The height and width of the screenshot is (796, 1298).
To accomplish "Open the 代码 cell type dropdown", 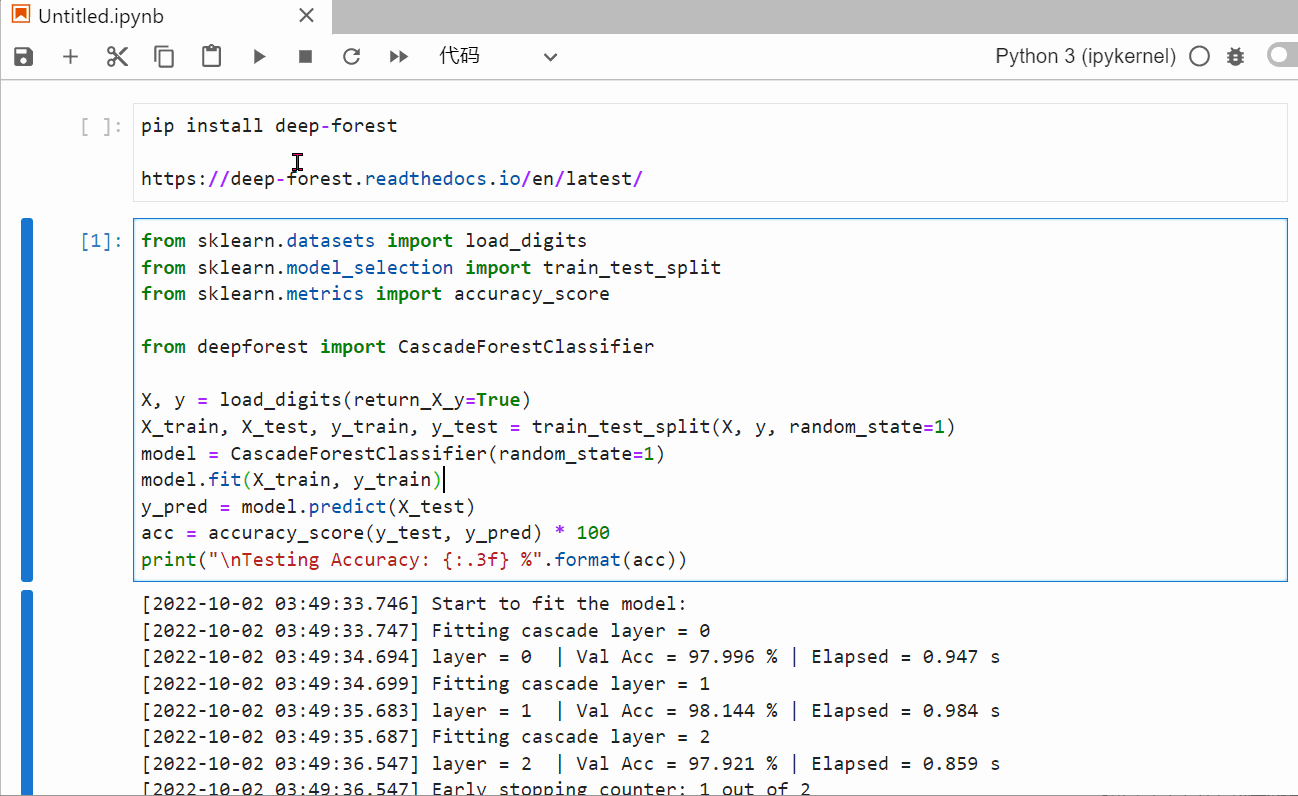I will (495, 56).
